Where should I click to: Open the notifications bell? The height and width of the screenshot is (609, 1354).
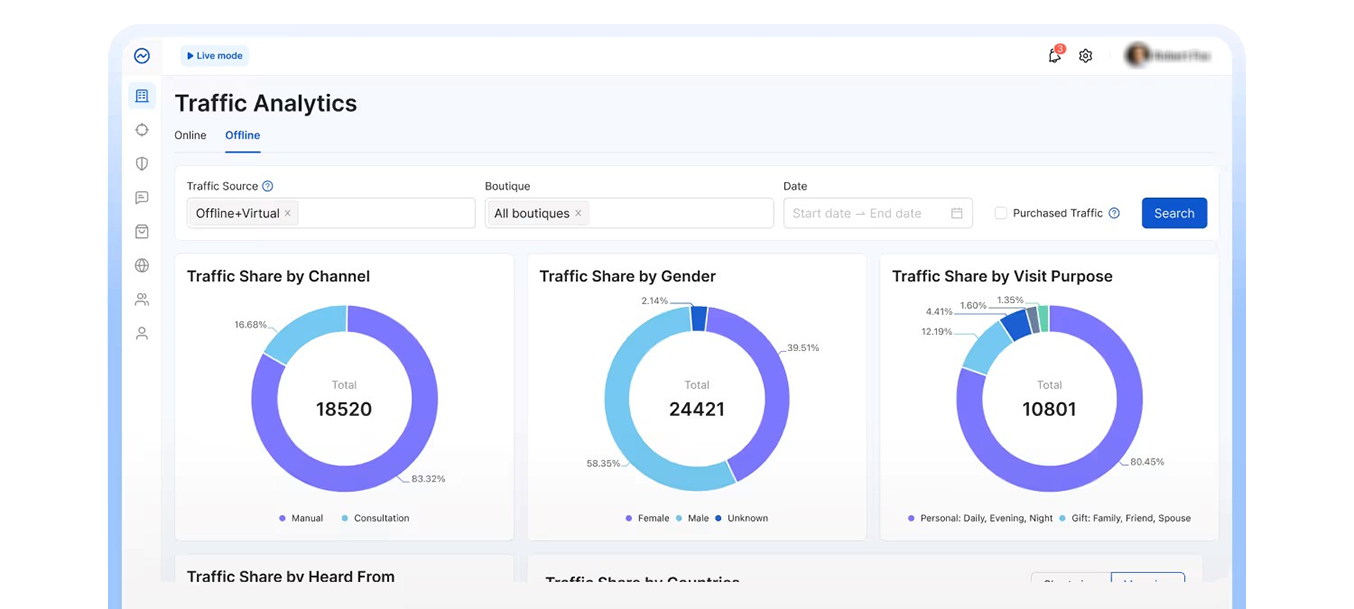(1055, 56)
